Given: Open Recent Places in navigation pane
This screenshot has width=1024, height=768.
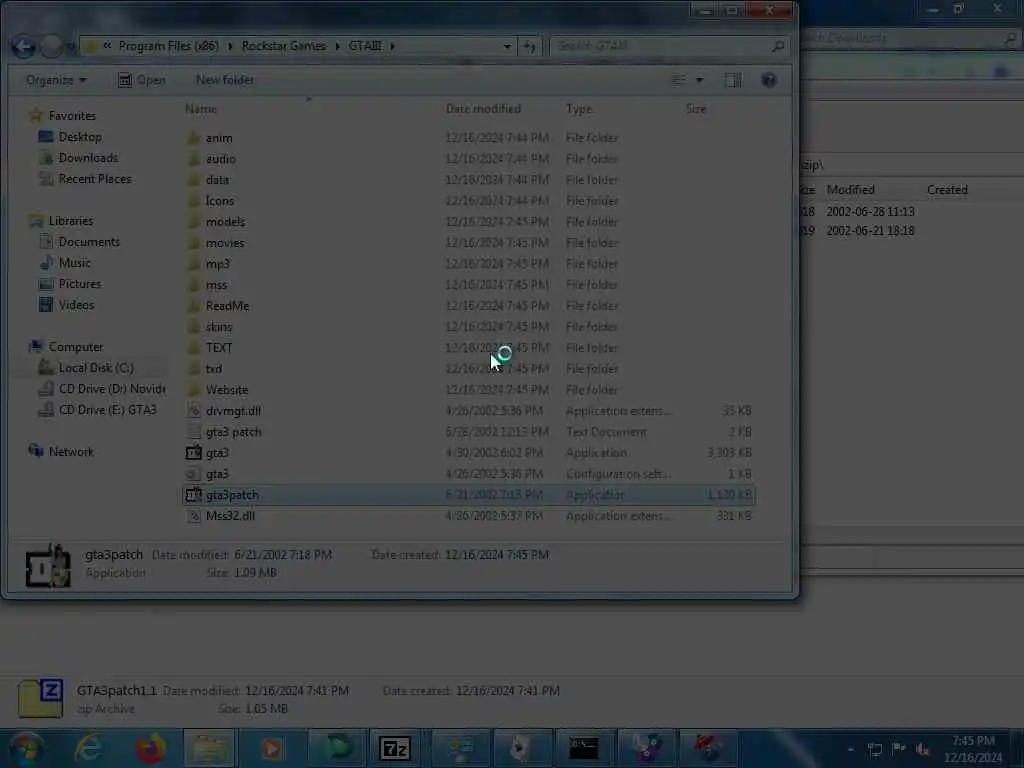Looking at the screenshot, I should [x=95, y=178].
